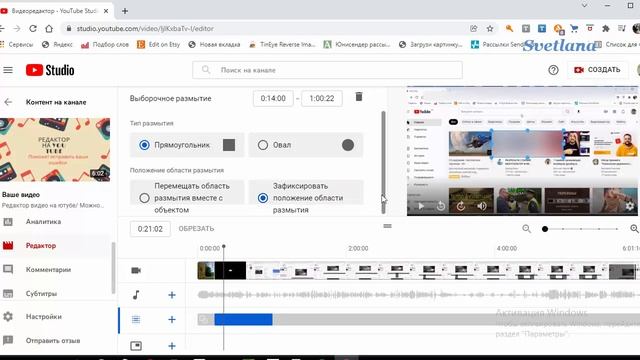Open preview settings gear icon
The height and width of the screenshot is (360, 640).
630,206
